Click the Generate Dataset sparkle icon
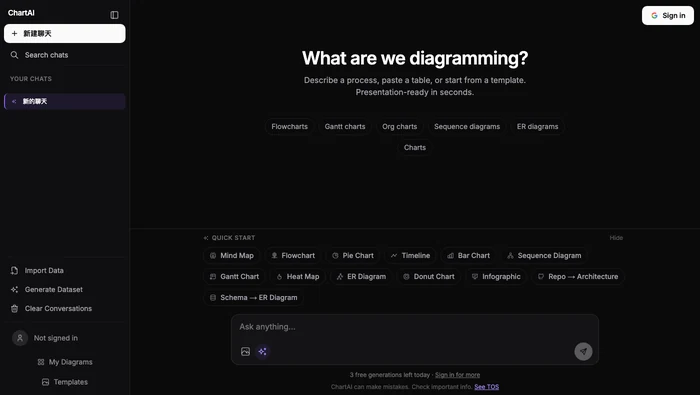The width and height of the screenshot is (700, 395). pos(14,290)
